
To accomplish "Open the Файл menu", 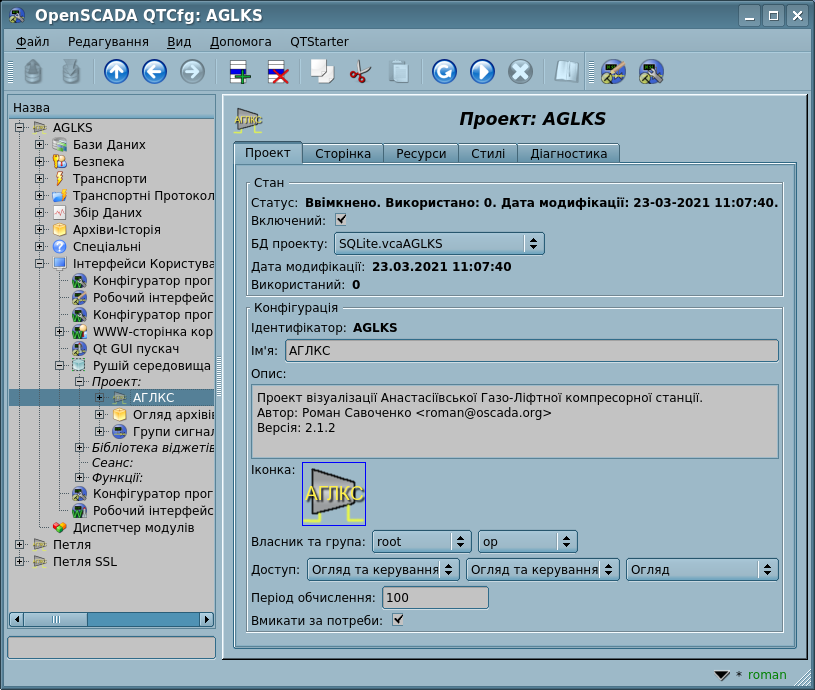I will (x=33, y=42).
